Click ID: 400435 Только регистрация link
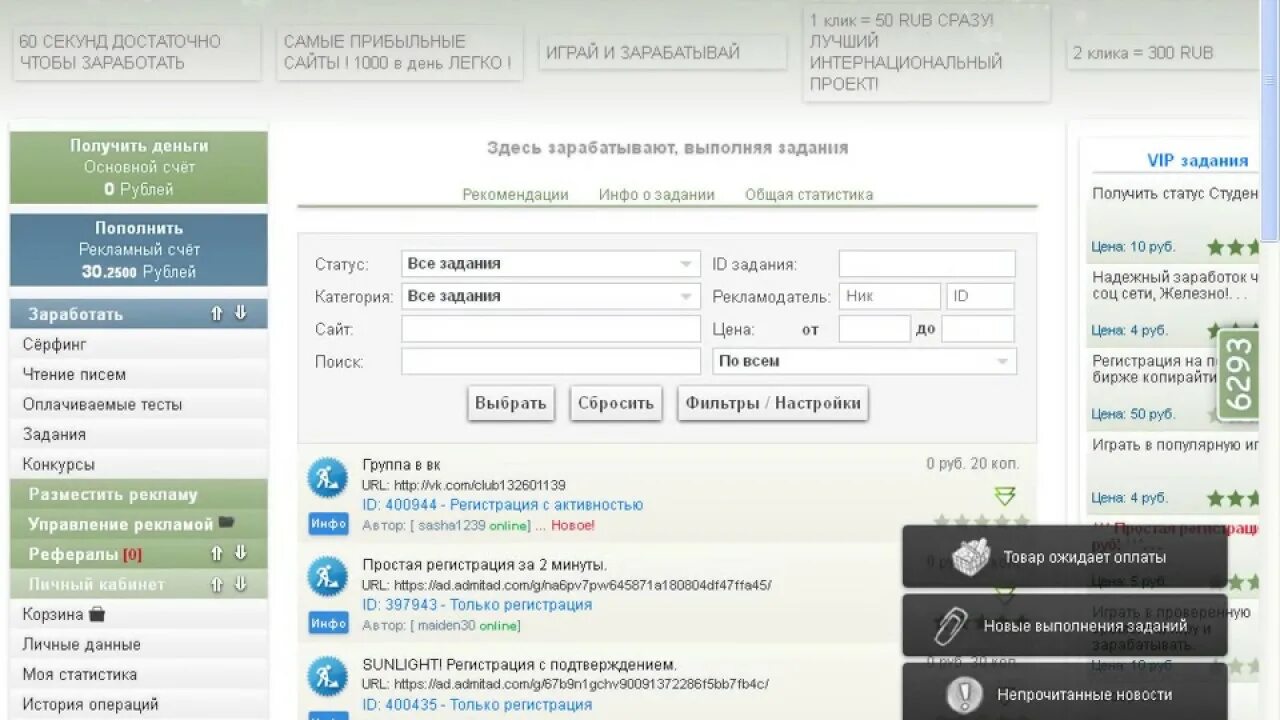 (x=477, y=705)
